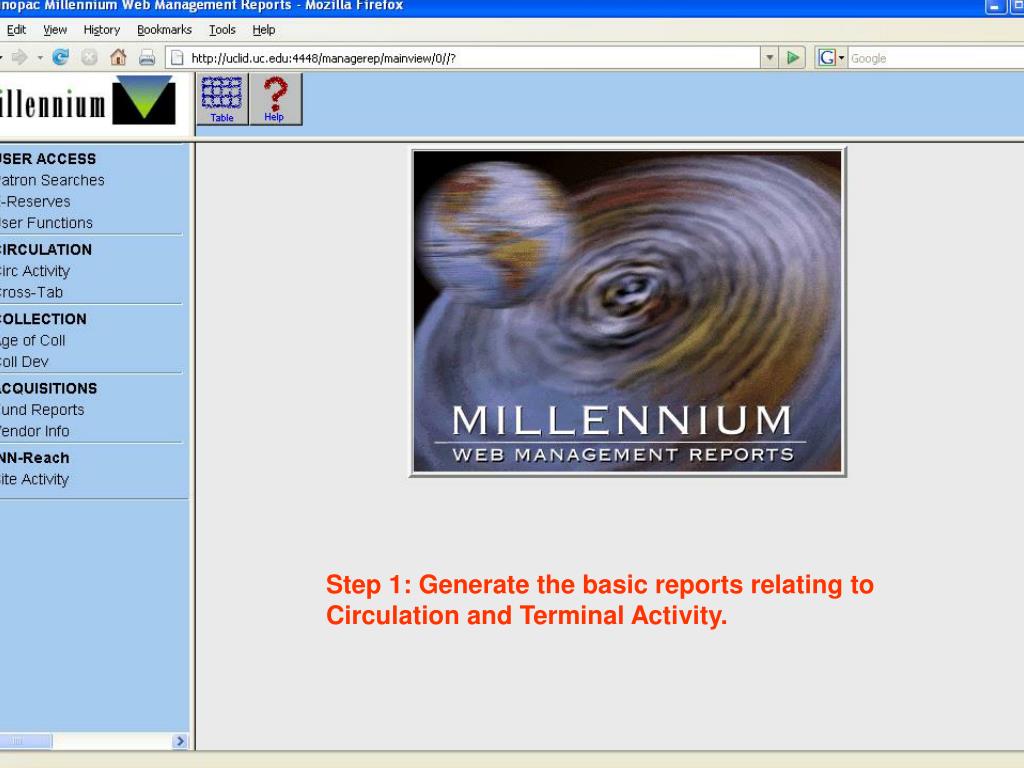
Task: Open the Table view icon
Action: click(x=222, y=99)
